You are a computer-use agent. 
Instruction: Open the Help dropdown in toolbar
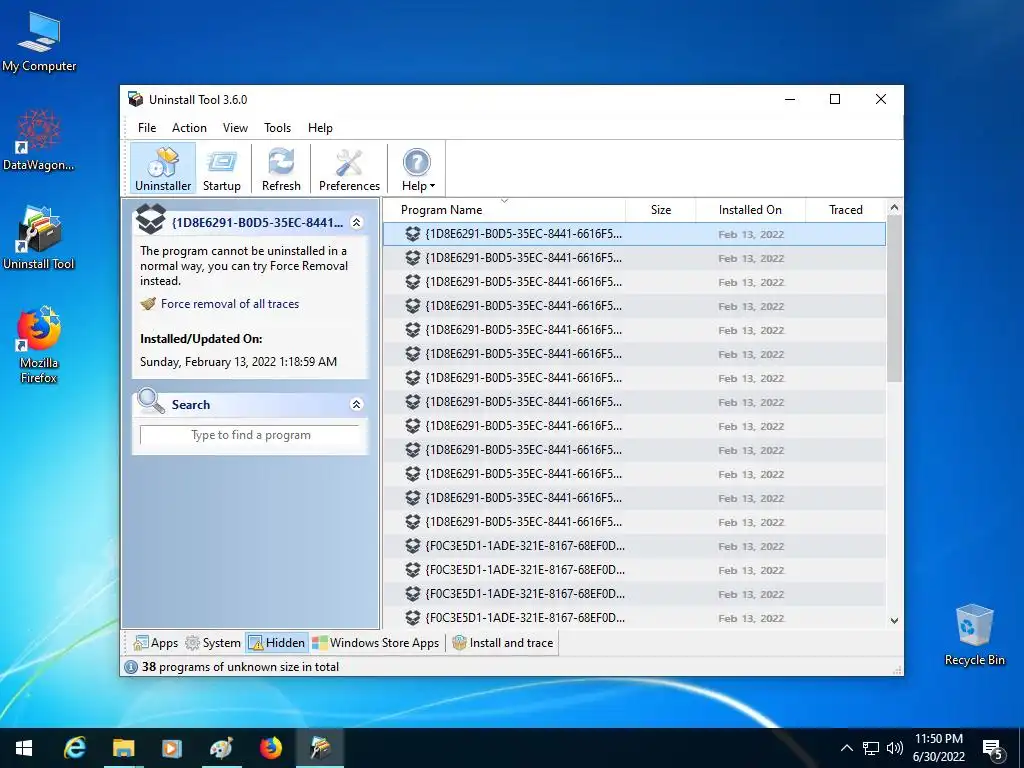[x=417, y=168]
